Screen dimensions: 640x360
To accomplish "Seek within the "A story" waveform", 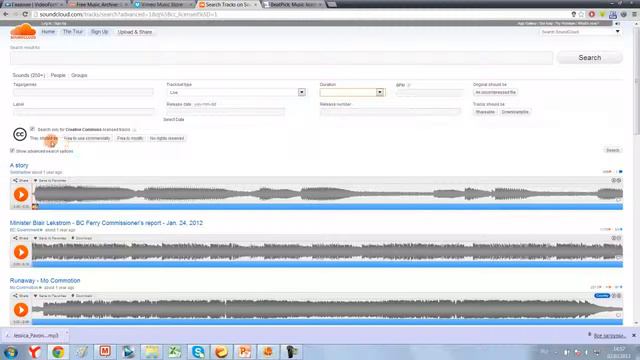I will click(x=327, y=193).
